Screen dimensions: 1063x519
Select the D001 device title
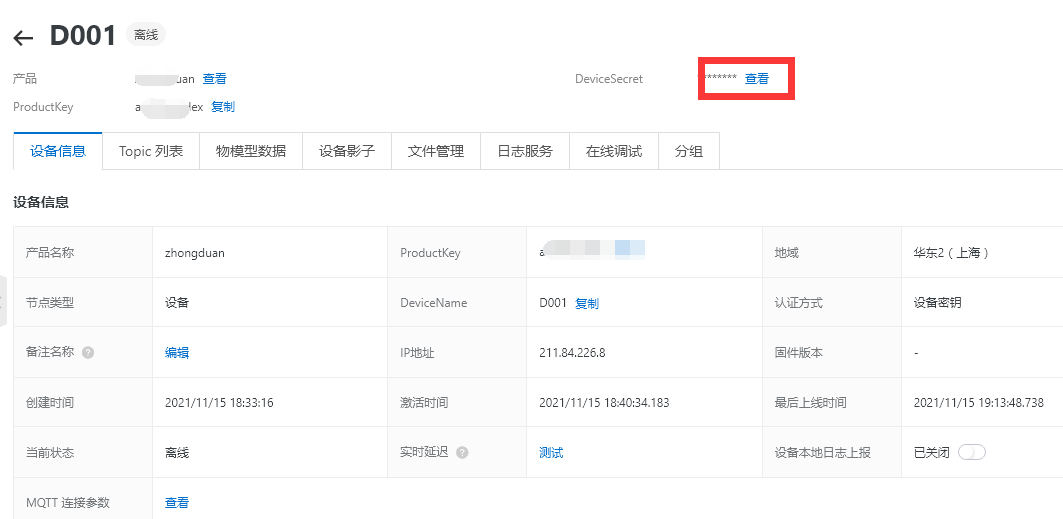(x=83, y=35)
